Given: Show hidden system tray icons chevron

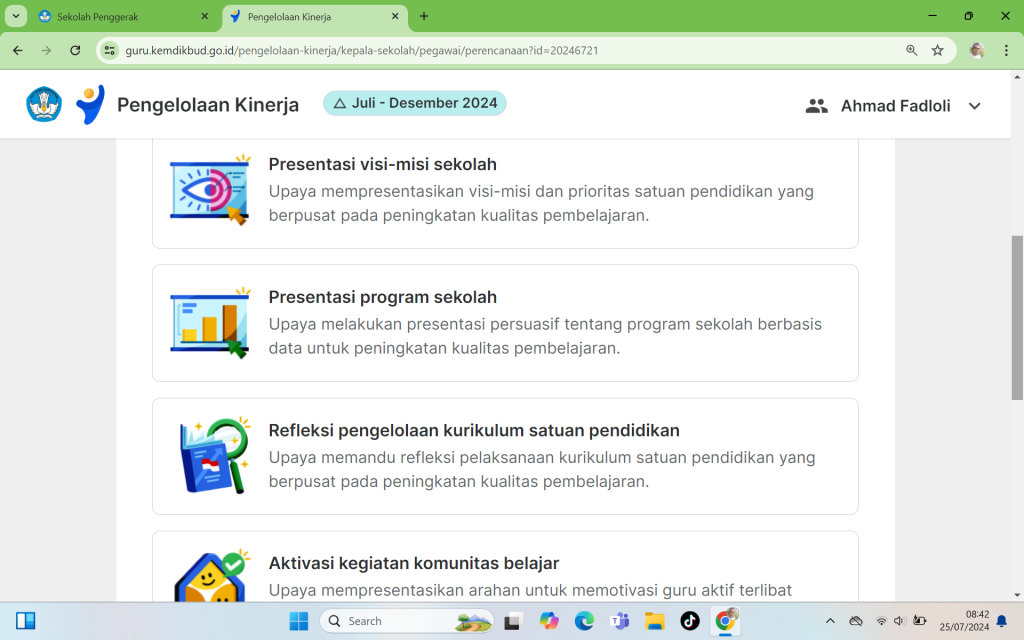Looking at the screenshot, I should pyautogui.click(x=830, y=621).
